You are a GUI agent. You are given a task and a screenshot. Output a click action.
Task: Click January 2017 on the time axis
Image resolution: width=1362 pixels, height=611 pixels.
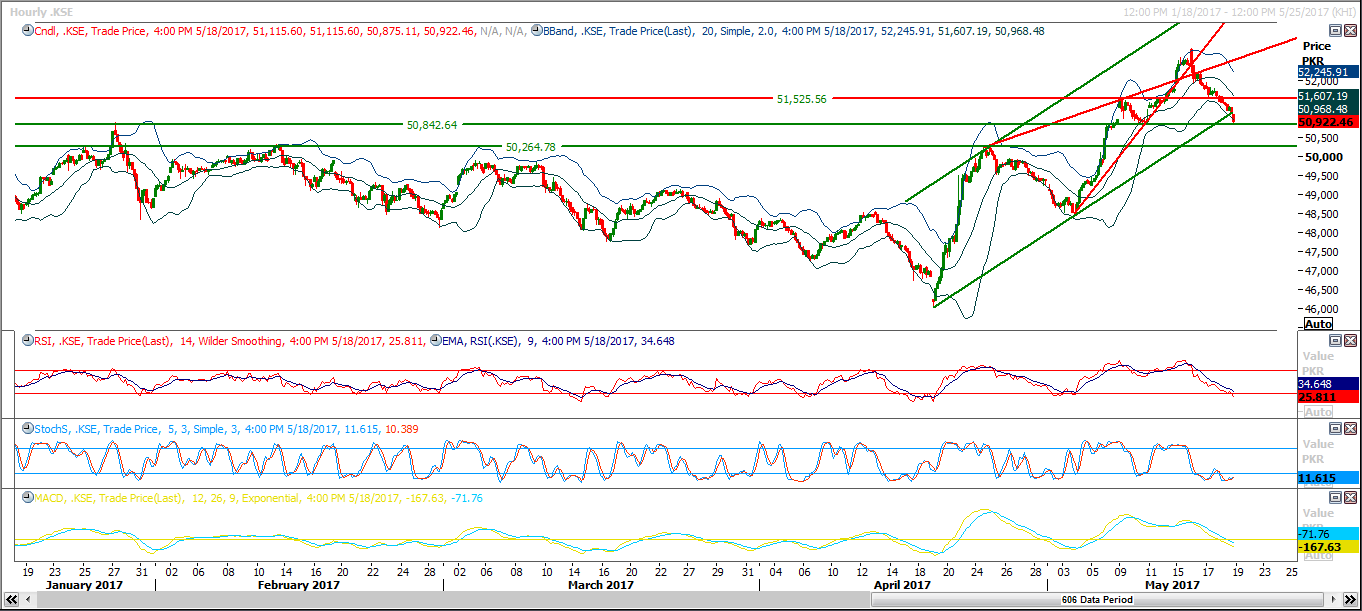85,585
